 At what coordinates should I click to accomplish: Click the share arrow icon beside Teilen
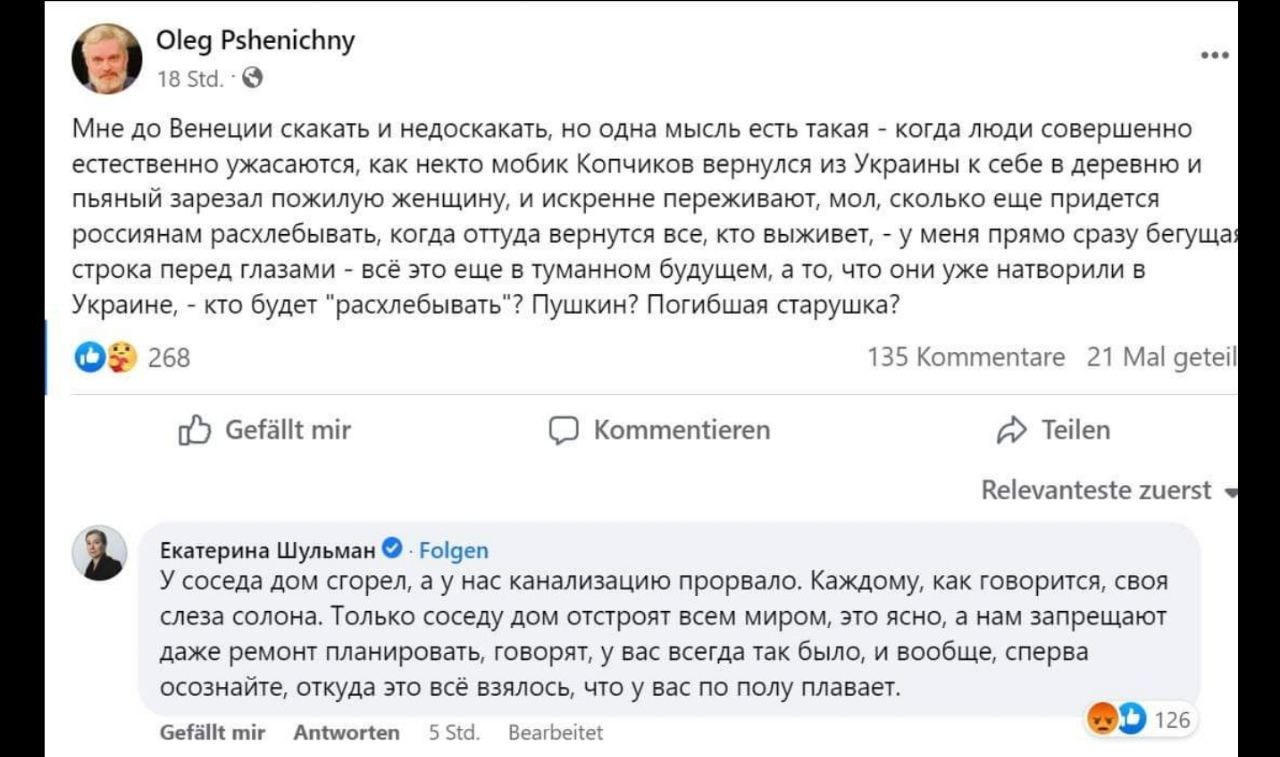(1012, 431)
